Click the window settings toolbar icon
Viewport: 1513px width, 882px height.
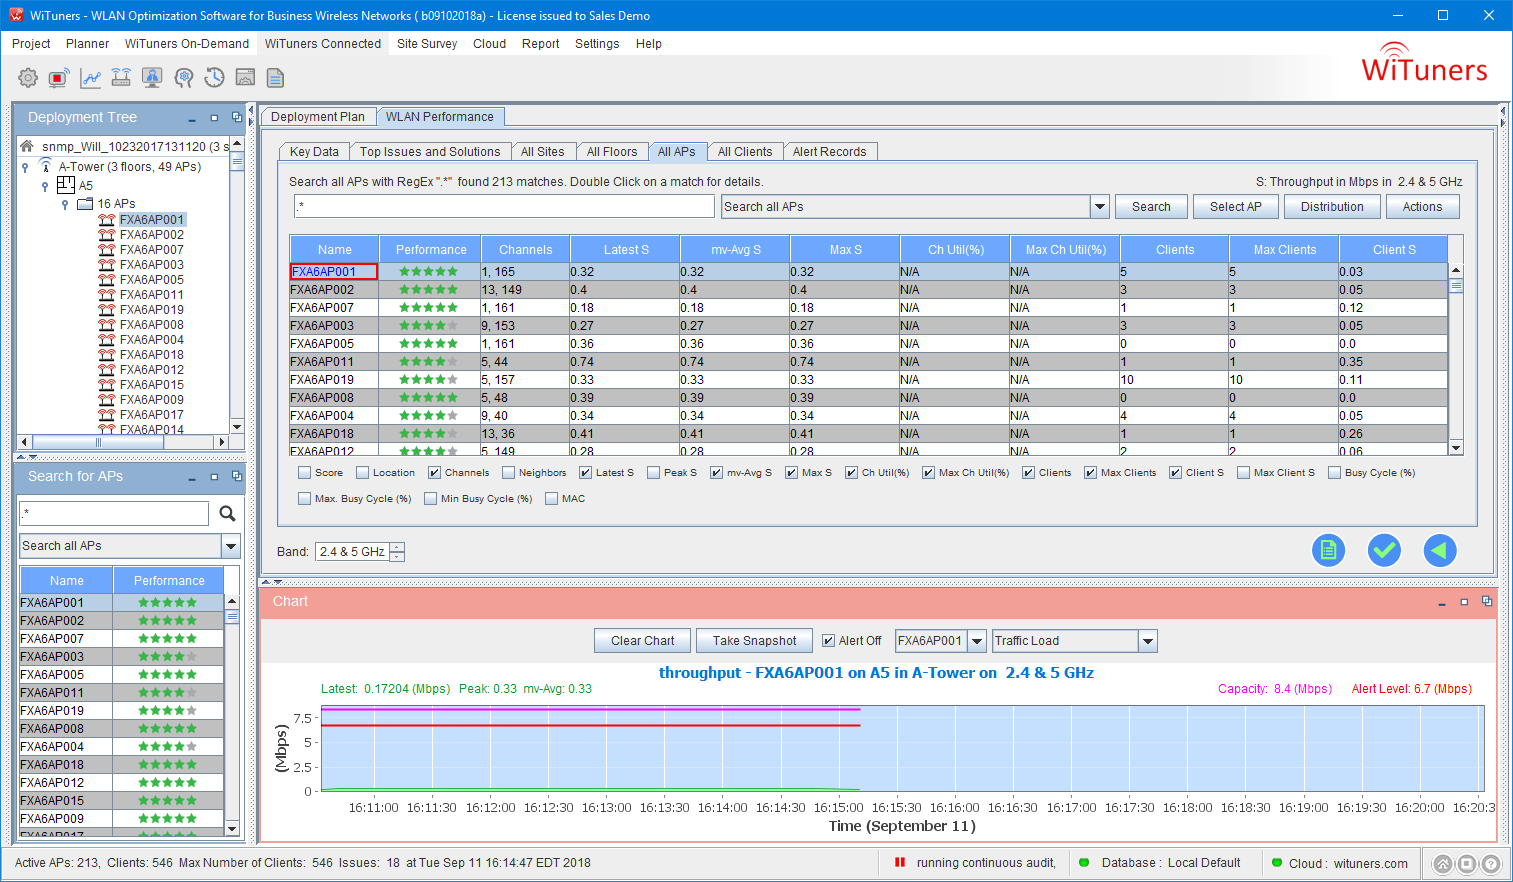(x=245, y=78)
